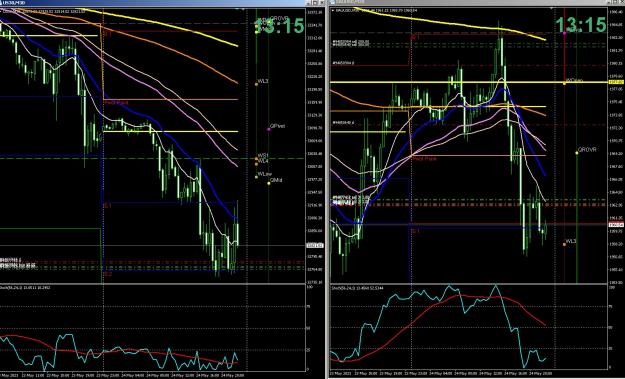
Task: Minimize the left US30 chart window
Action: pyautogui.click(x=309, y=2)
